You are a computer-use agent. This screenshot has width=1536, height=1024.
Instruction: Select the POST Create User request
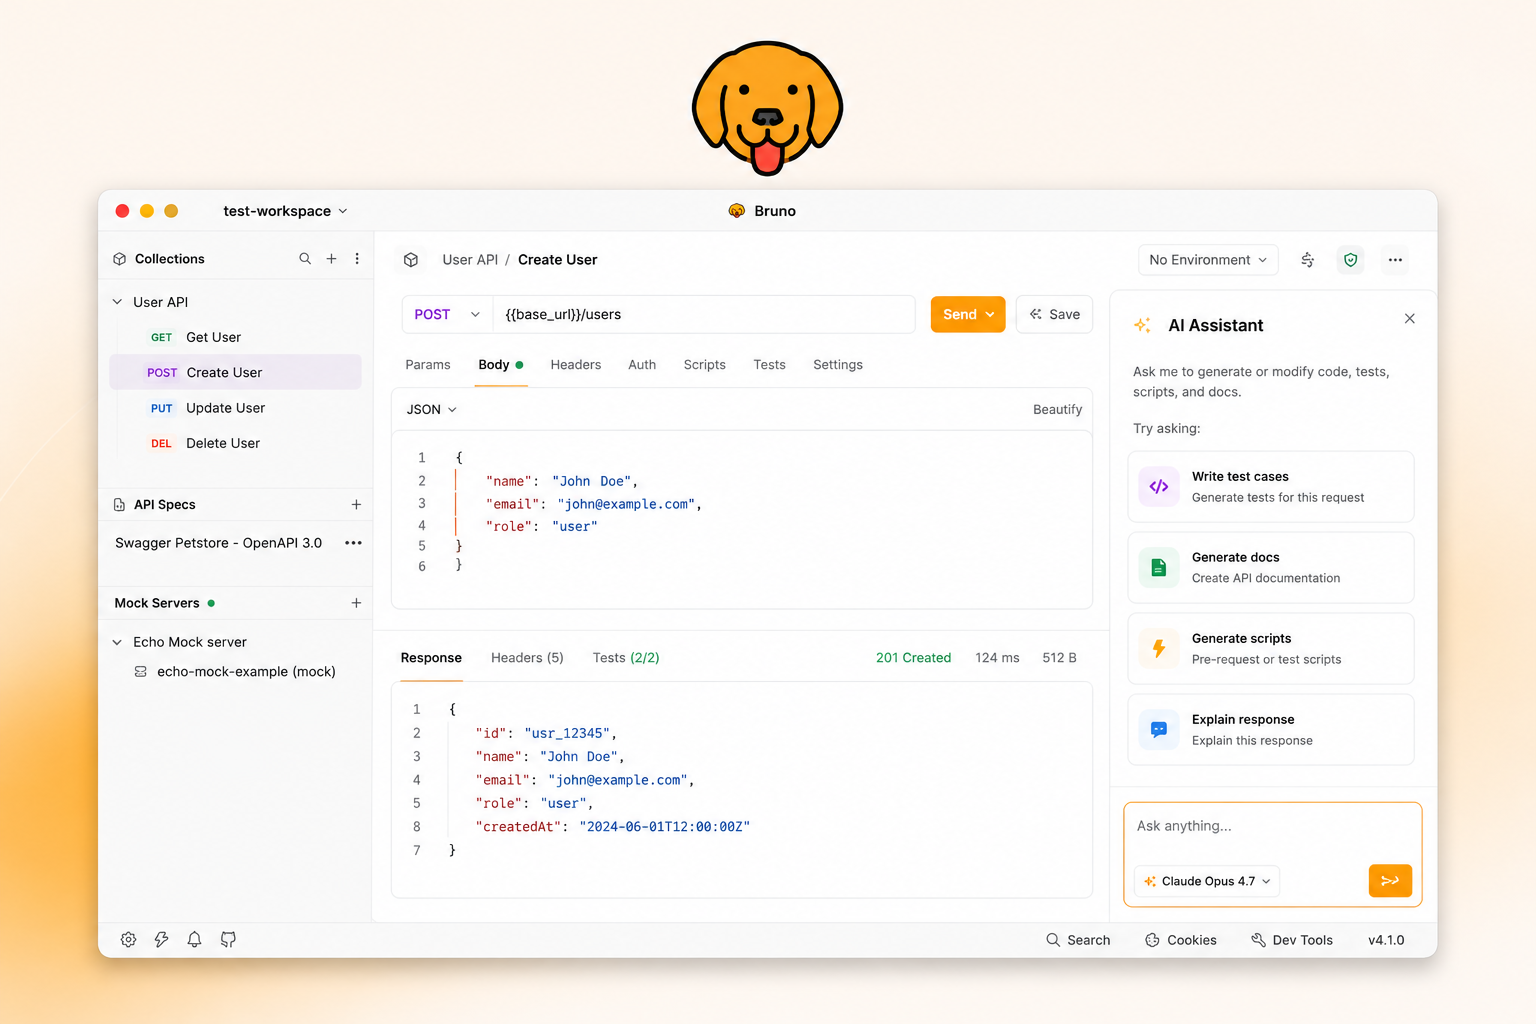[x=235, y=372]
